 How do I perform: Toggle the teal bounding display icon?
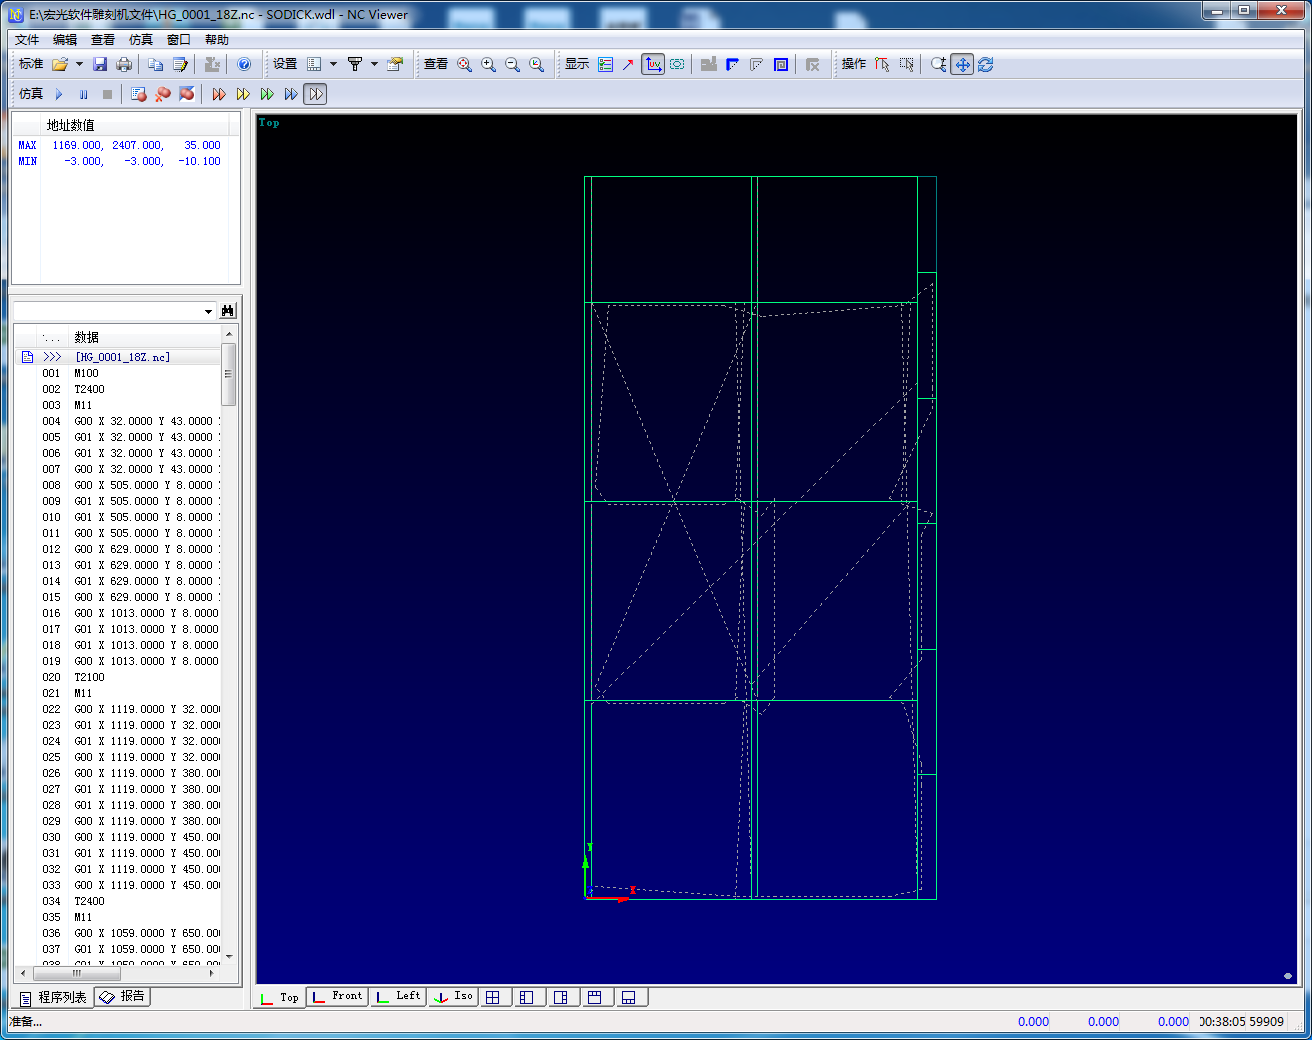(x=677, y=64)
